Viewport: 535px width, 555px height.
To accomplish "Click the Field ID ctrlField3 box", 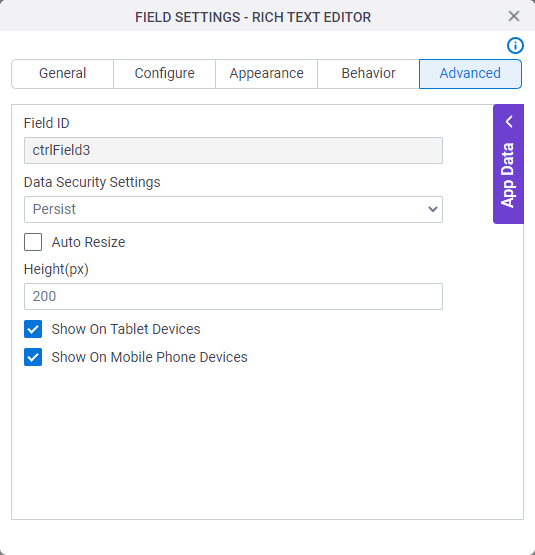I will point(233,150).
